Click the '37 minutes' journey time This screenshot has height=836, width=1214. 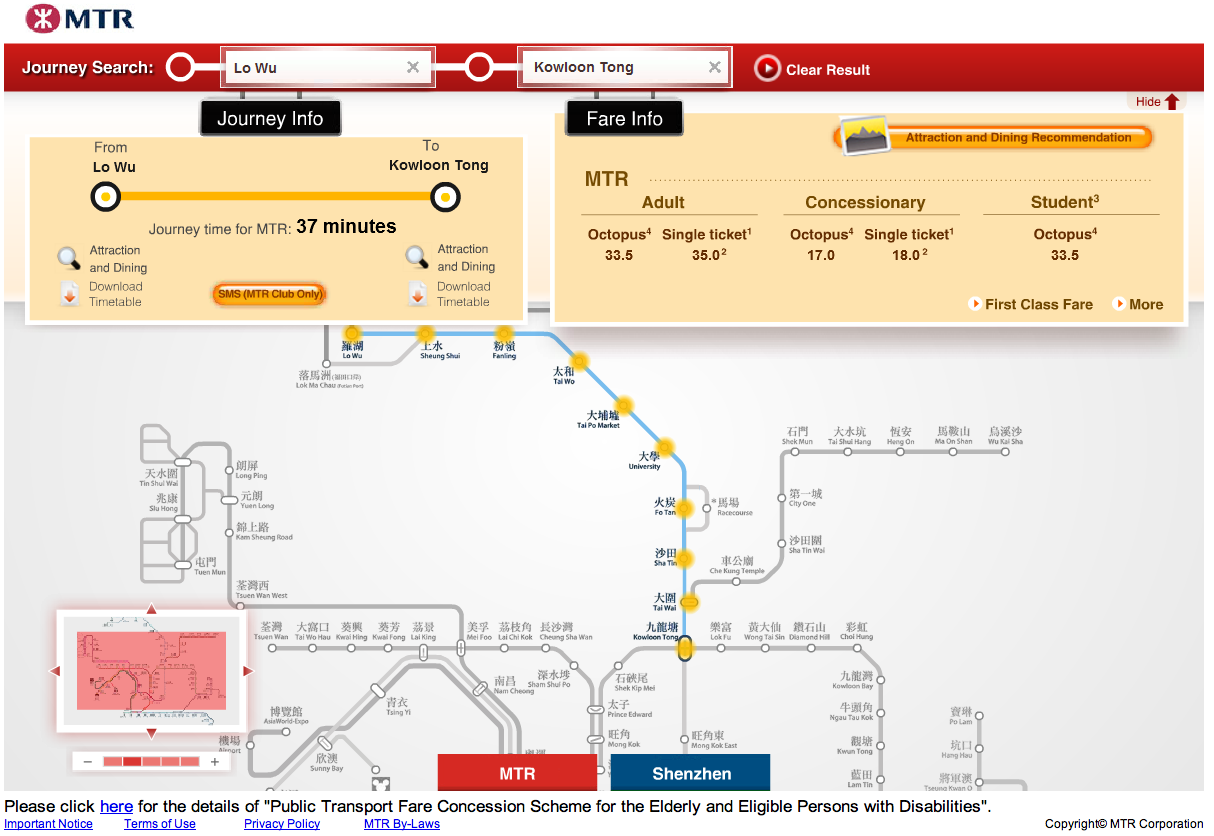click(x=346, y=226)
